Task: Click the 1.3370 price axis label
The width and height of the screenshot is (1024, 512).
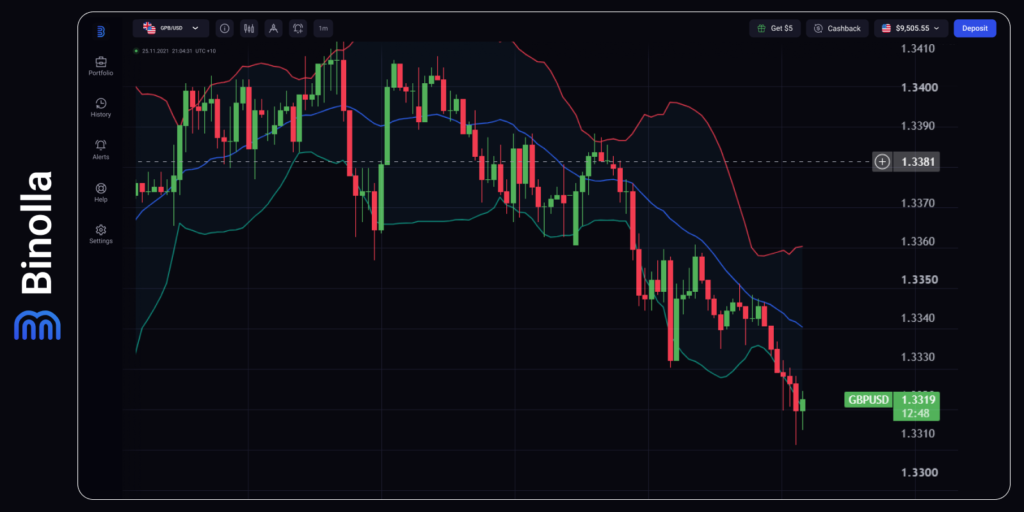Action: point(918,203)
